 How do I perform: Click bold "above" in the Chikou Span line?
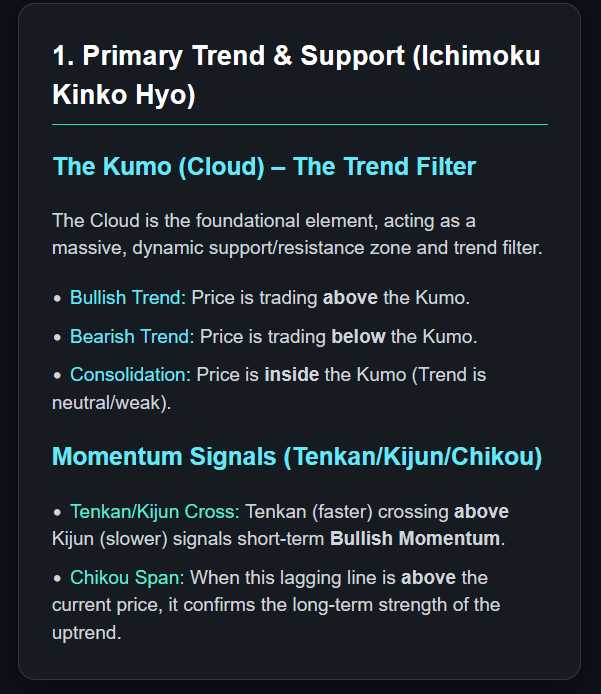tap(429, 578)
